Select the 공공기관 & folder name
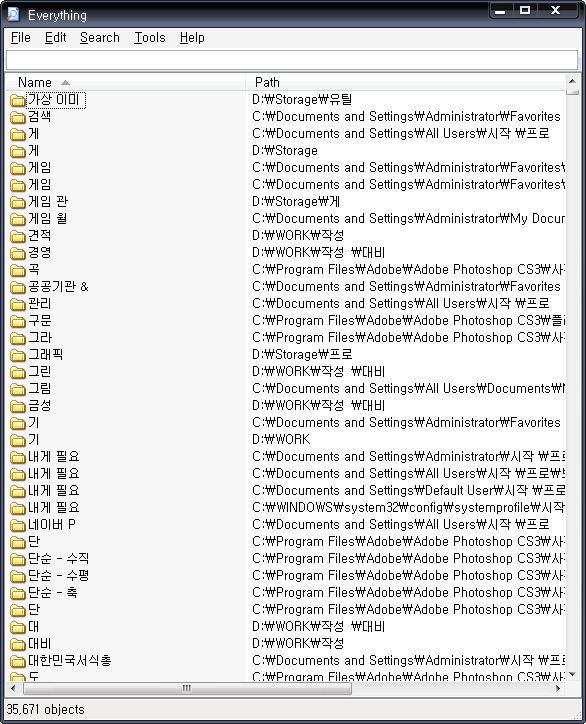The image size is (586, 724). [x=58, y=287]
